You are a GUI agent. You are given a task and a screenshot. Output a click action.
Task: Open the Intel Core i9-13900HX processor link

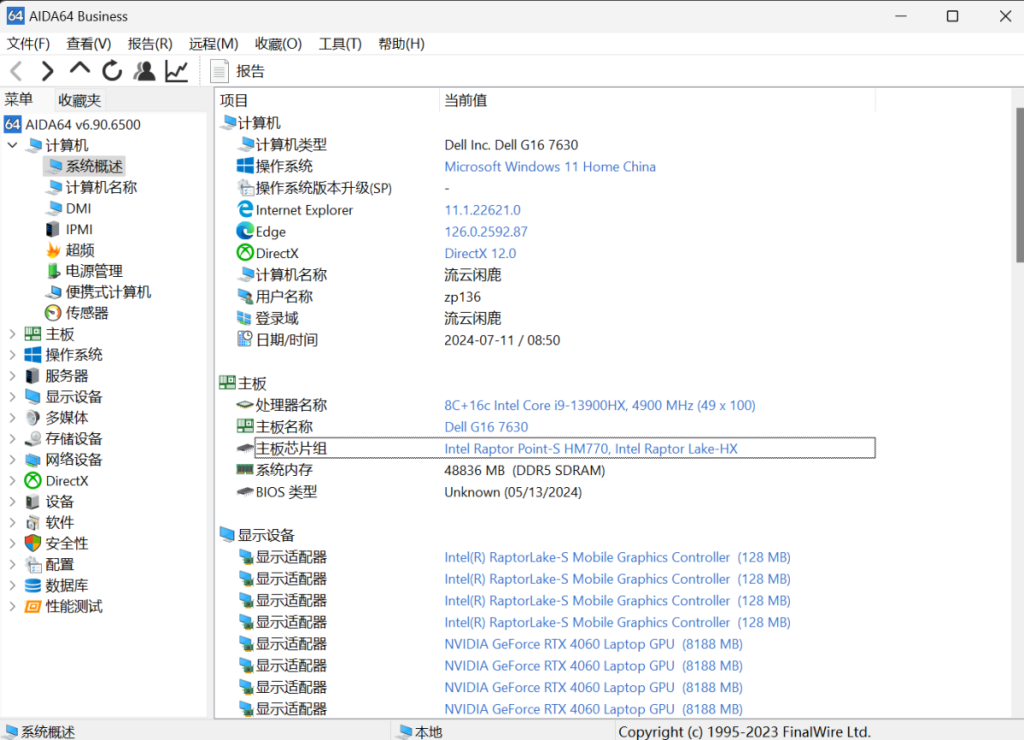pyautogui.click(x=600, y=405)
